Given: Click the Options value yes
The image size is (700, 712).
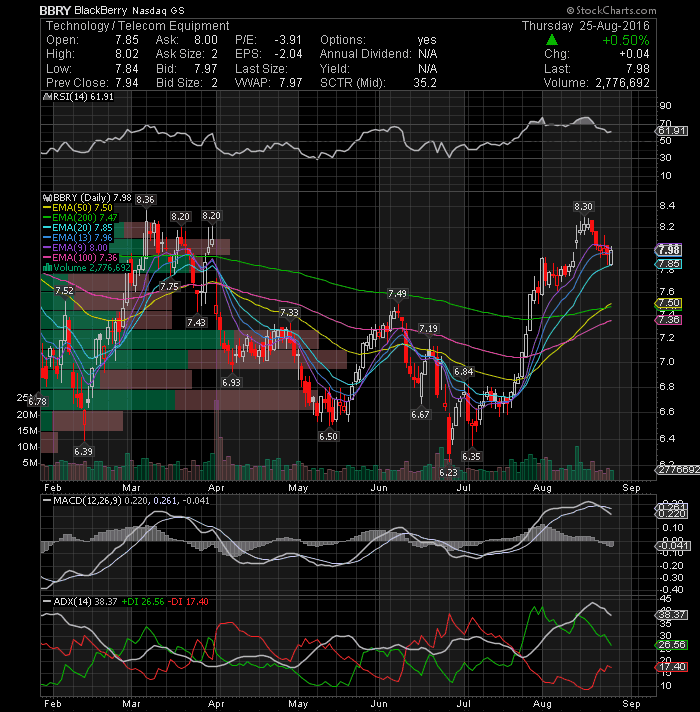Looking at the screenshot, I should click(427, 40).
